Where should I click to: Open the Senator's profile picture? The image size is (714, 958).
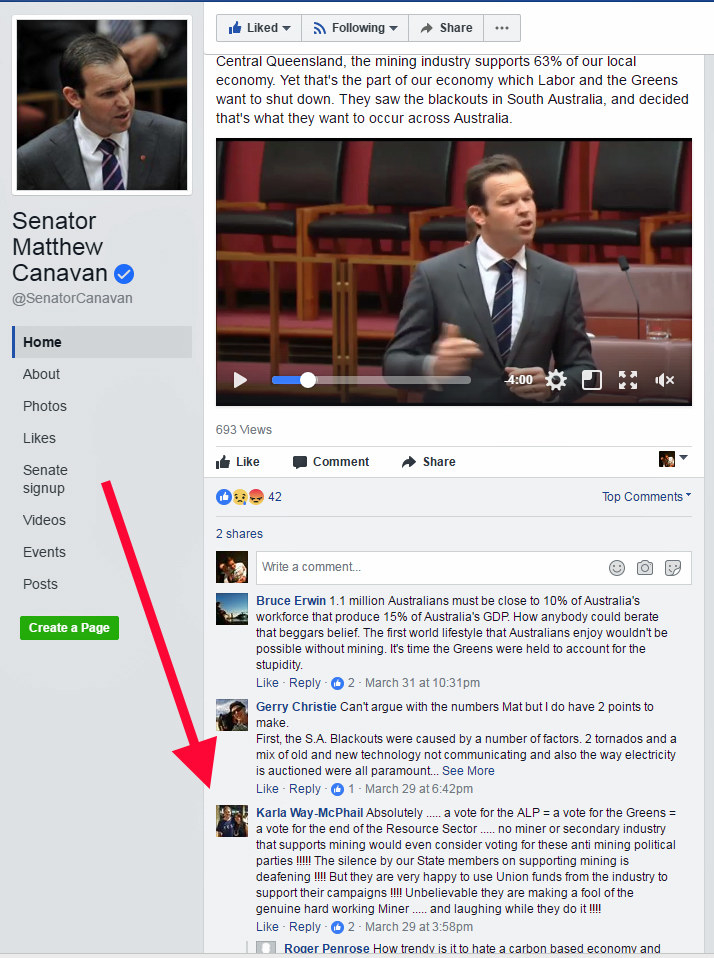(102, 105)
